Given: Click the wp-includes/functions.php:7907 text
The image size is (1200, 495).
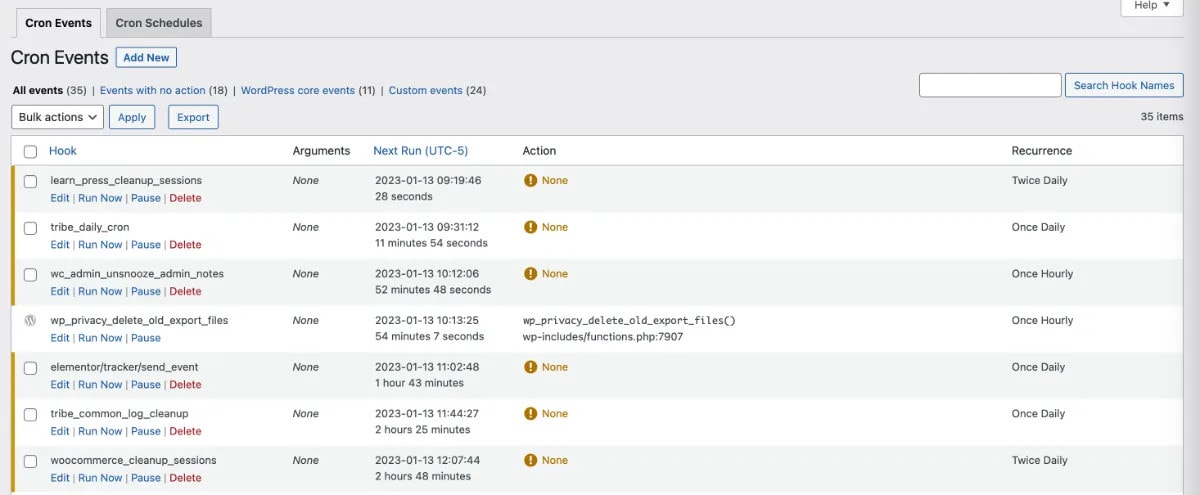Looking at the screenshot, I should pyautogui.click(x=603, y=338).
